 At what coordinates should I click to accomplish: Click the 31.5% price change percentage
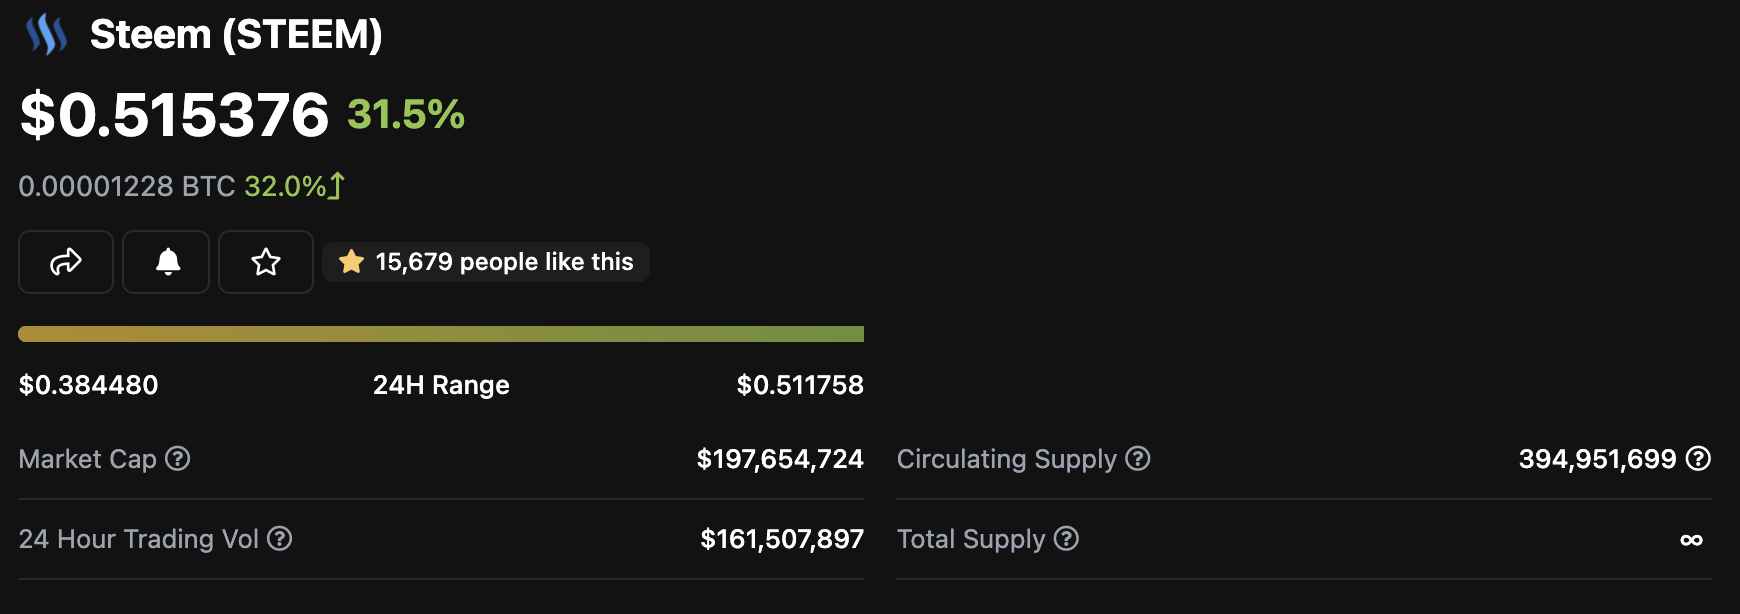coord(406,114)
